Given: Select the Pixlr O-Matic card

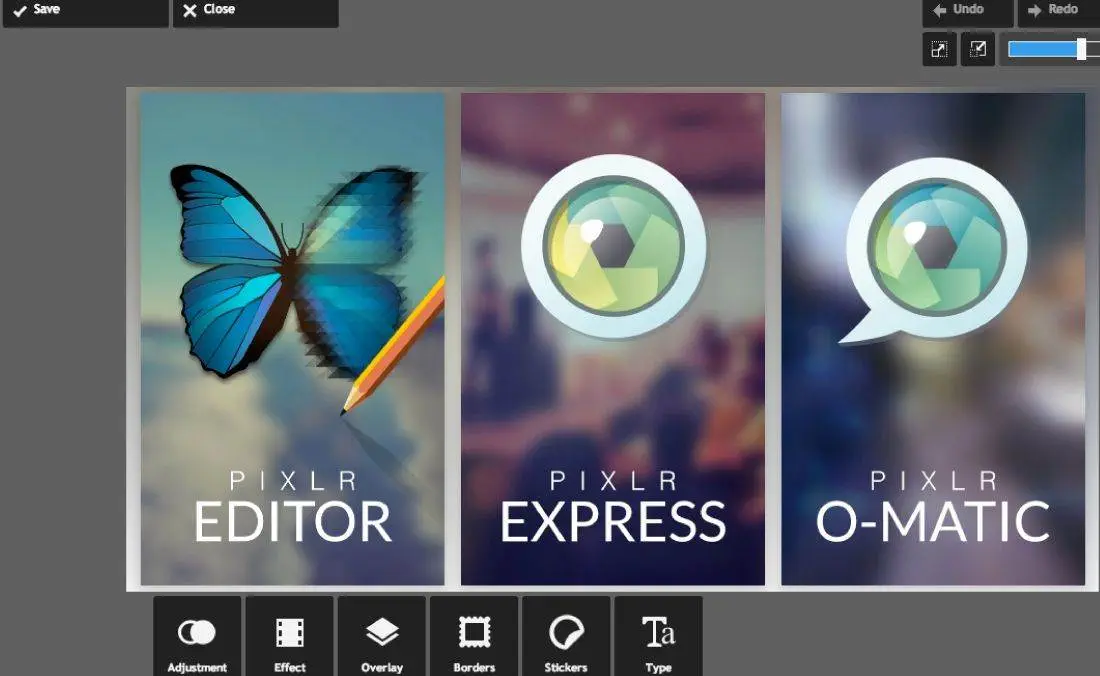Looking at the screenshot, I should tap(933, 339).
